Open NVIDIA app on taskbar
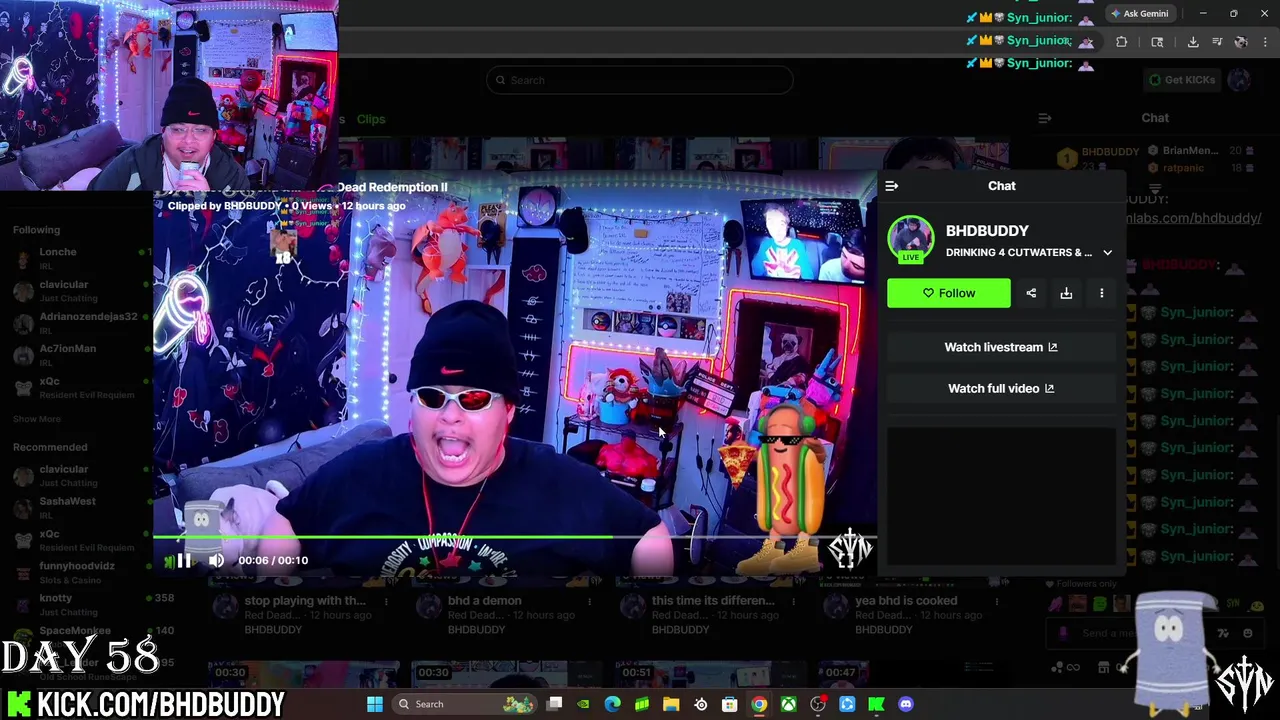Screen dimensions: 1280x720 pyautogui.click(x=583, y=704)
